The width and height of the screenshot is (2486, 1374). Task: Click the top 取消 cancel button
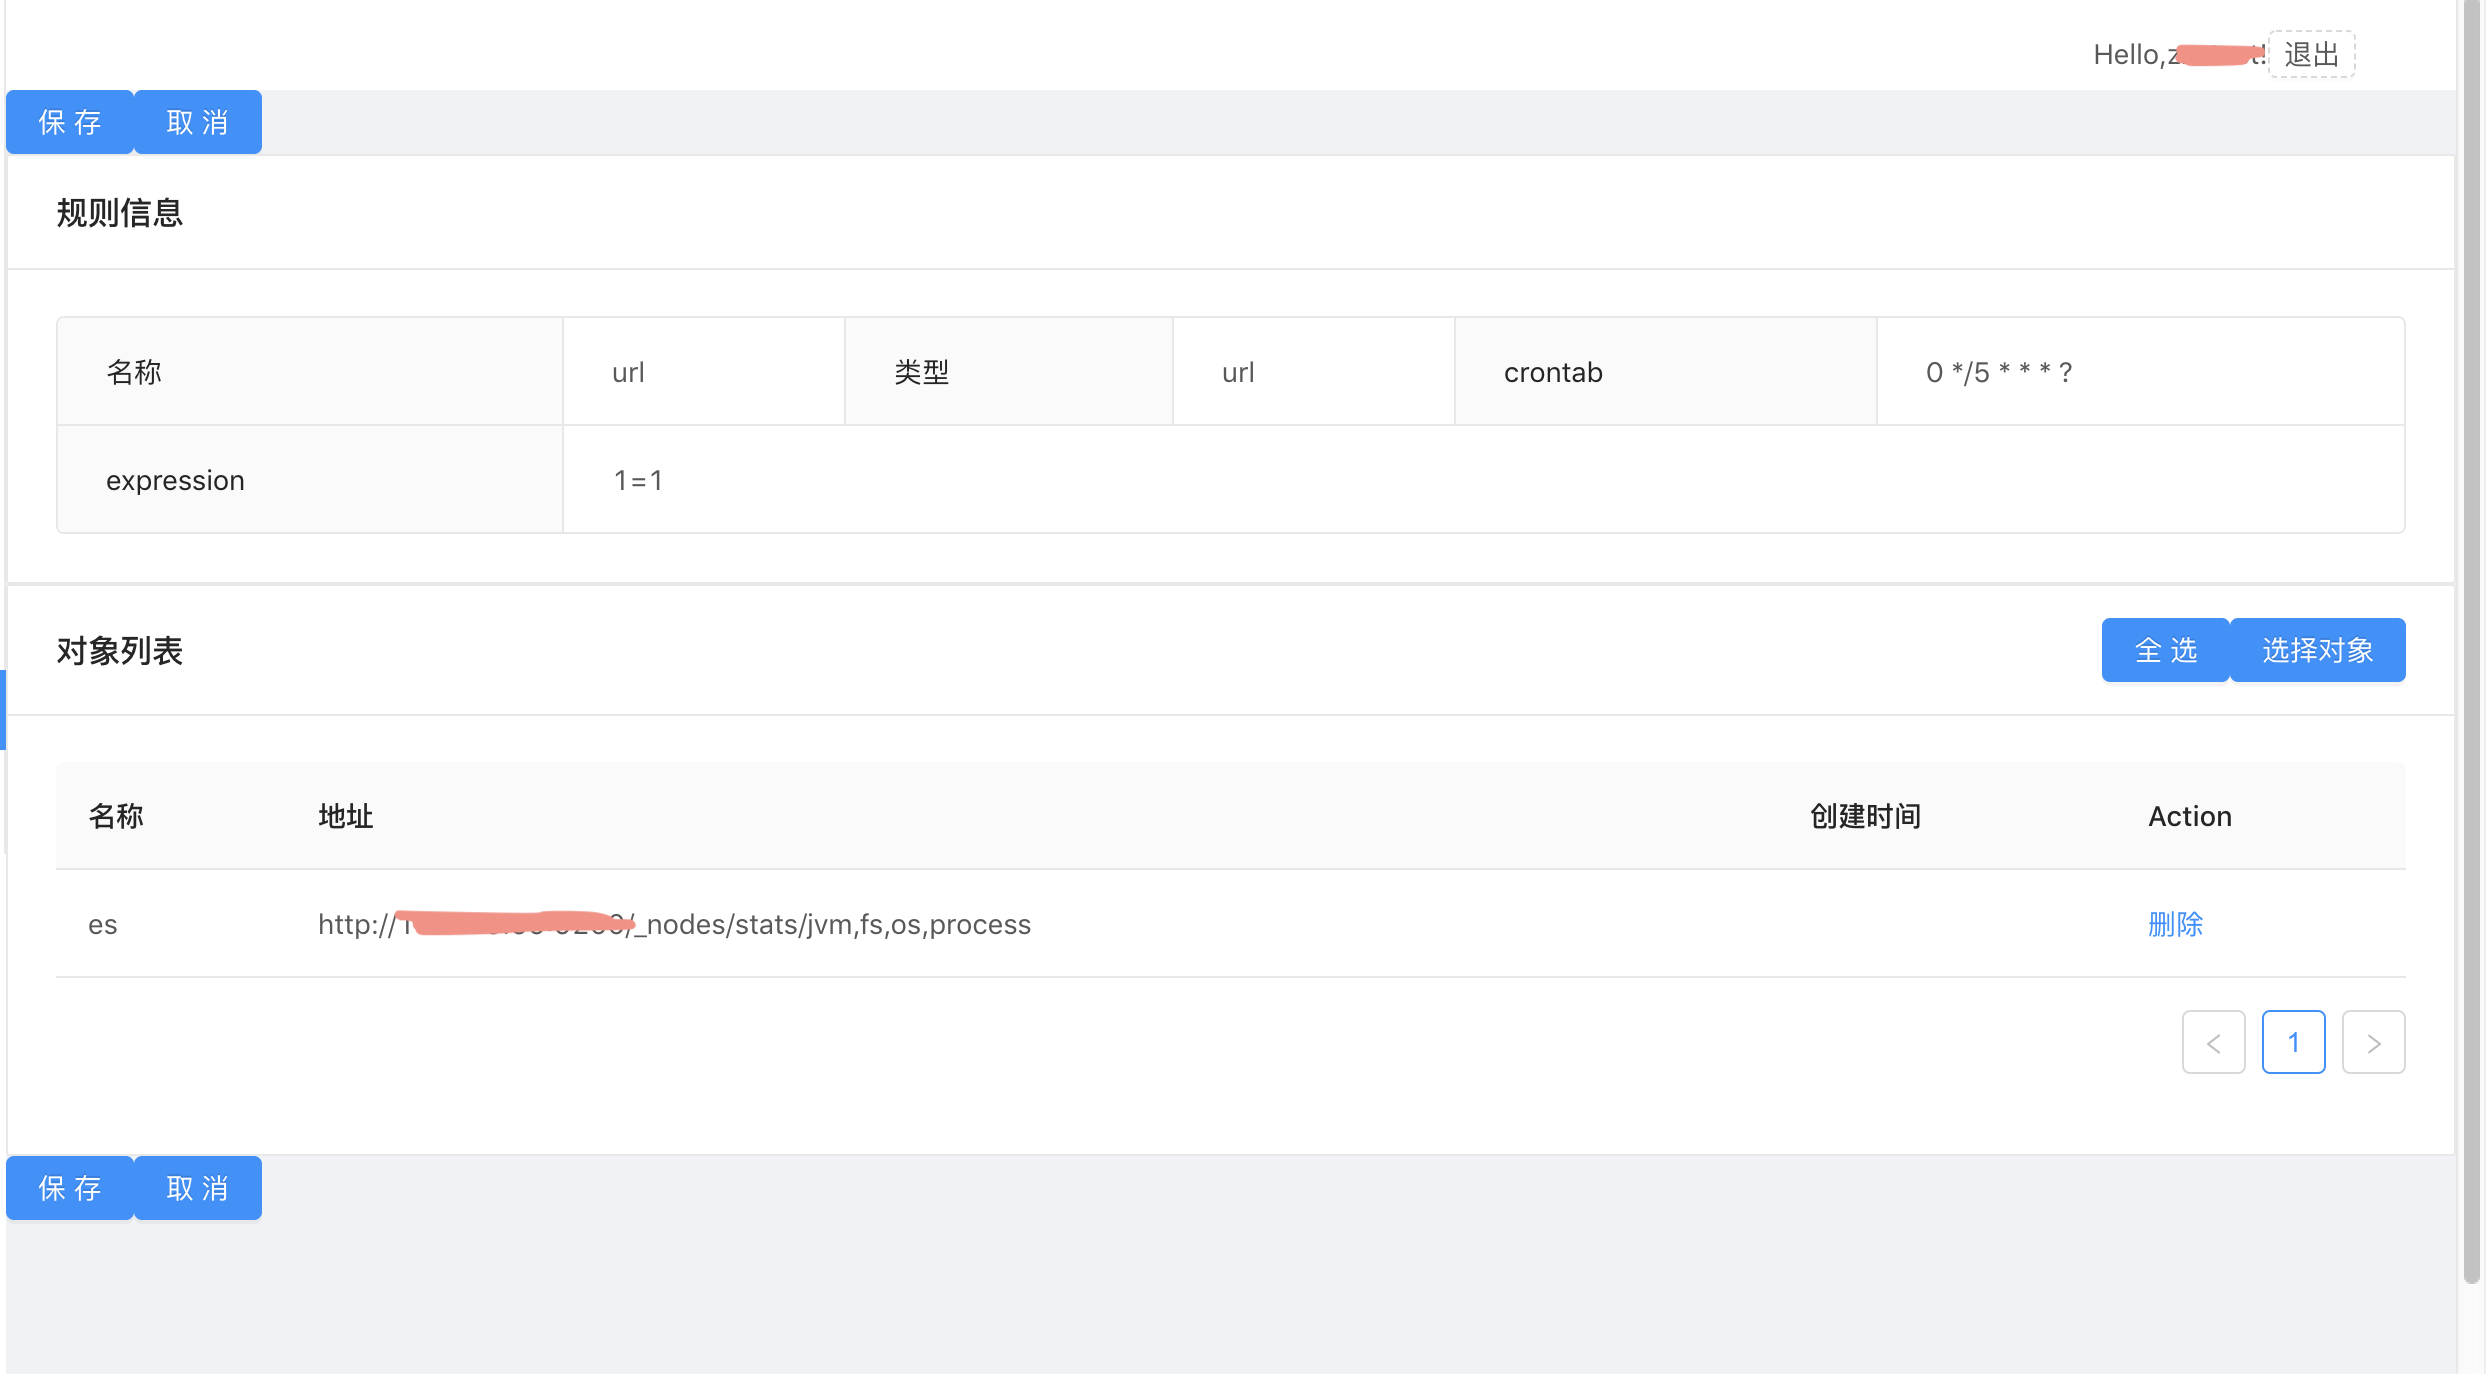pyautogui.click(x=197, y=122)
